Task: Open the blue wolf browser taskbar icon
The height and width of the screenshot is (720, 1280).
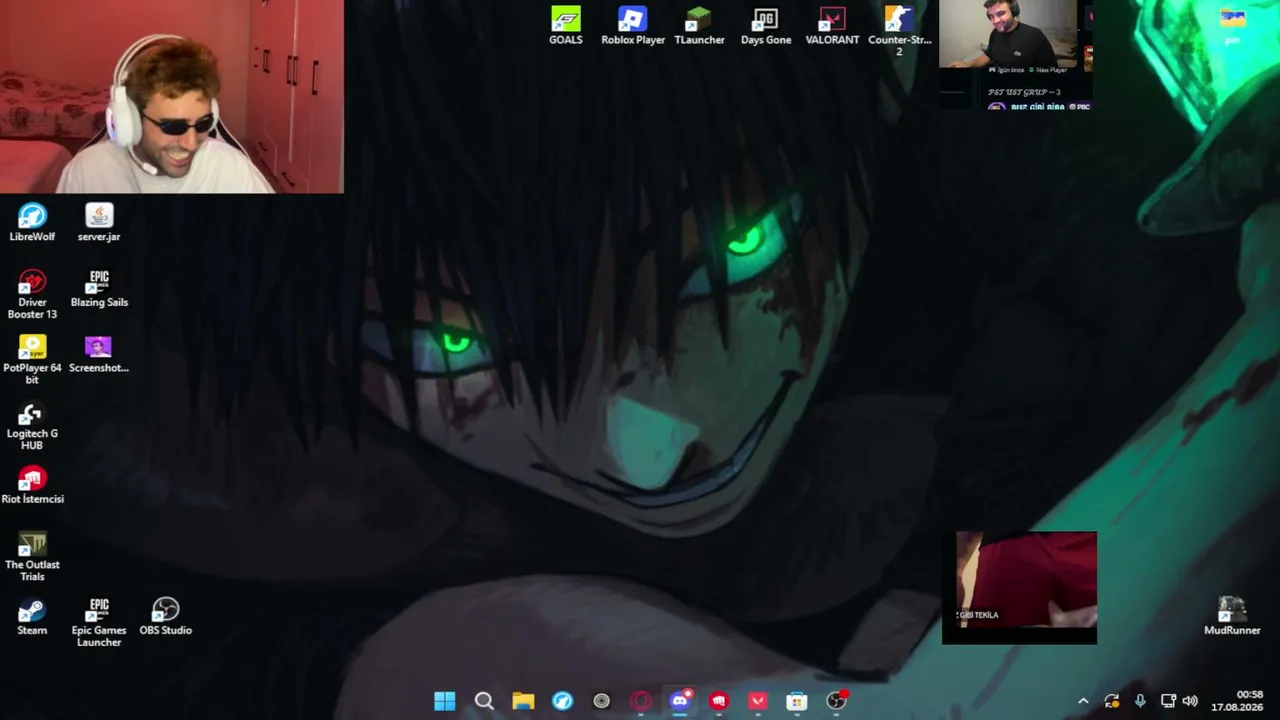Action: tap(562, 701)
